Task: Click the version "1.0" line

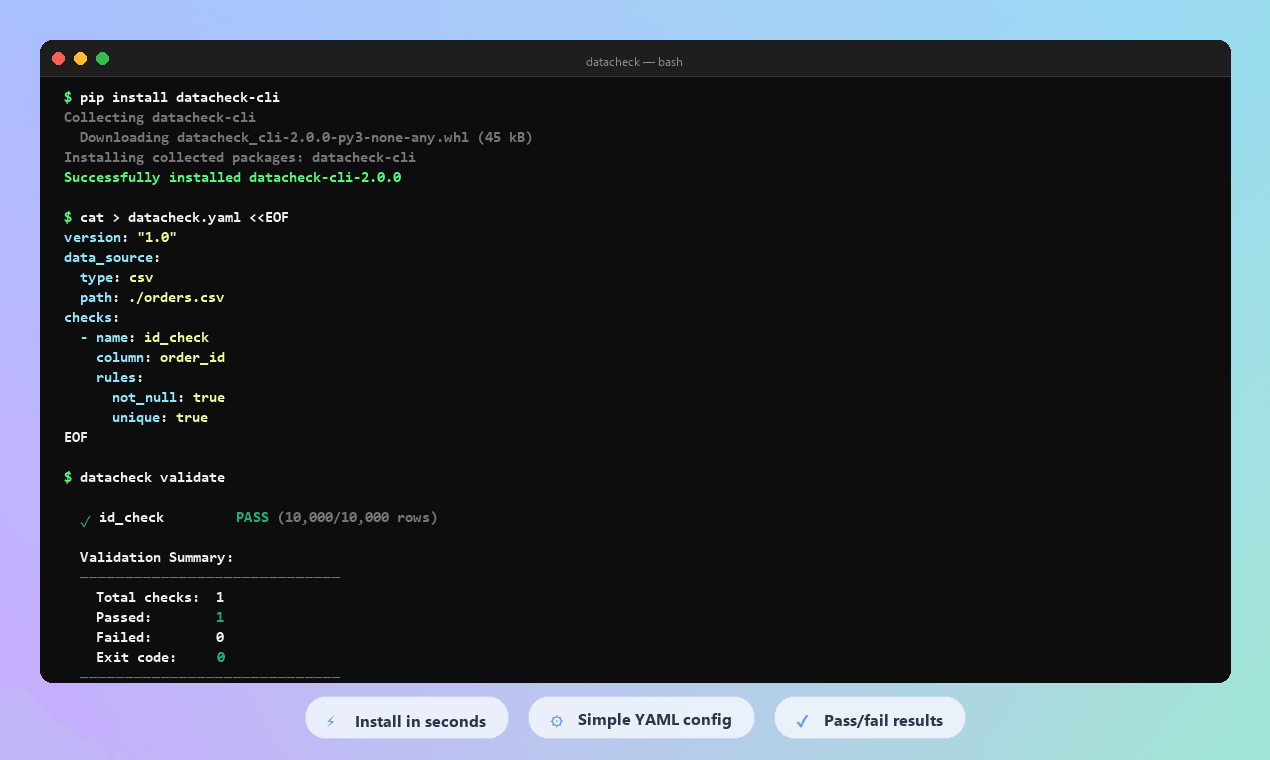Action: pos(120,237)
